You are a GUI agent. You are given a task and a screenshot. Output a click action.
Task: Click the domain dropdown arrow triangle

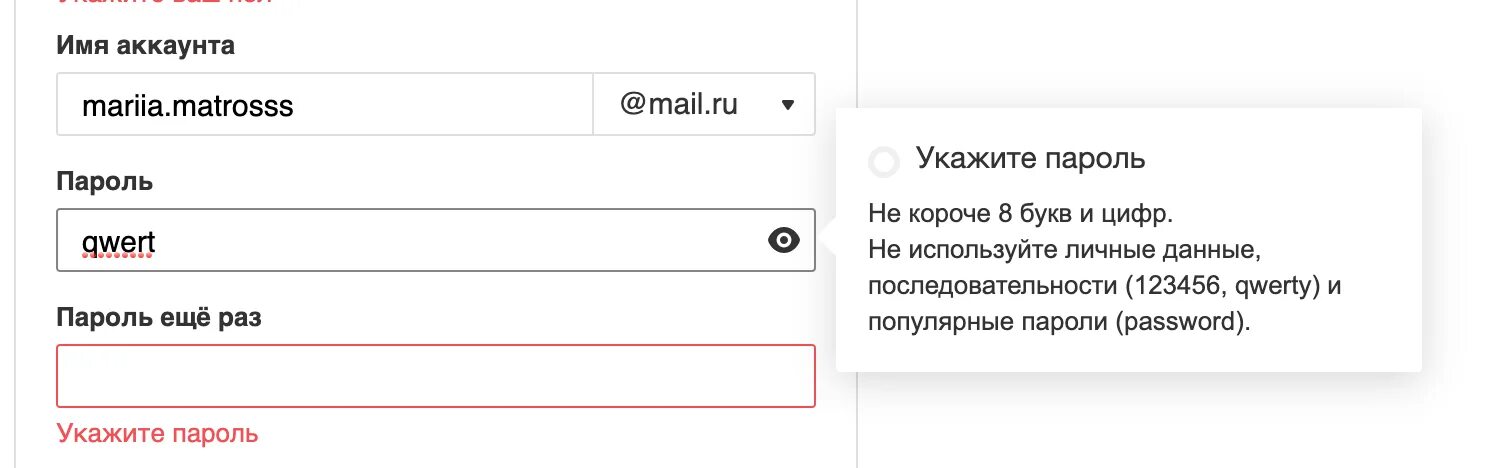tap(788, 104)
